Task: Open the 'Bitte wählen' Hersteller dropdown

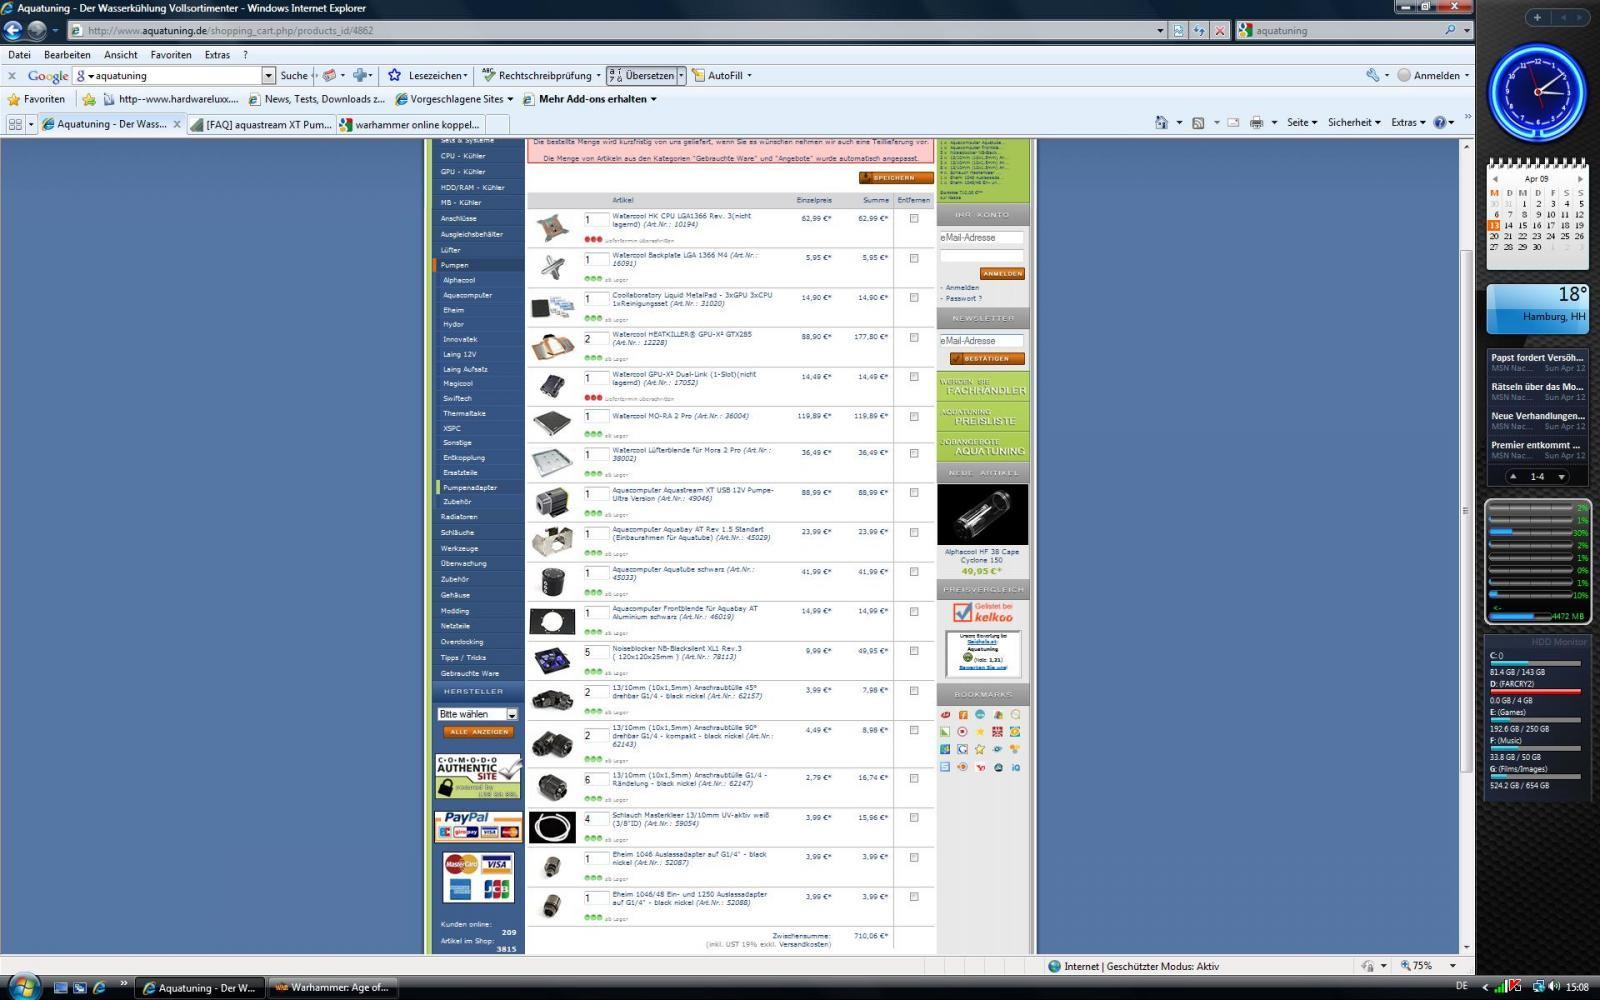Action: click(x=478, y=714)
